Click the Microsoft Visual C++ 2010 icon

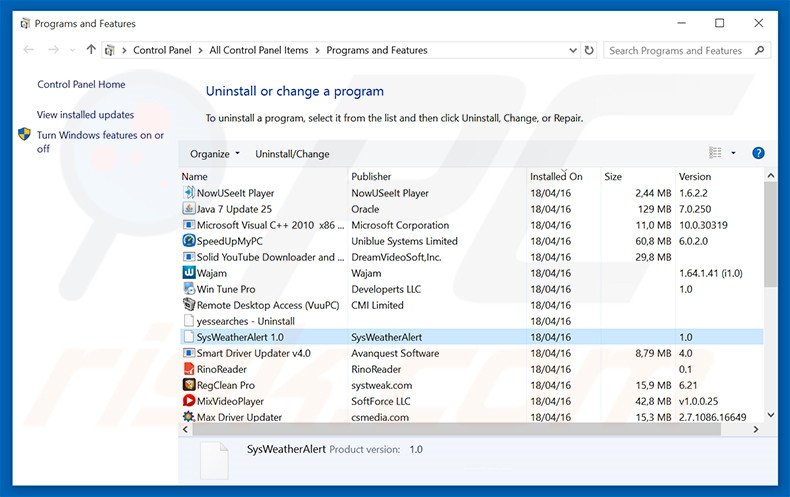[x=188, y=225]
